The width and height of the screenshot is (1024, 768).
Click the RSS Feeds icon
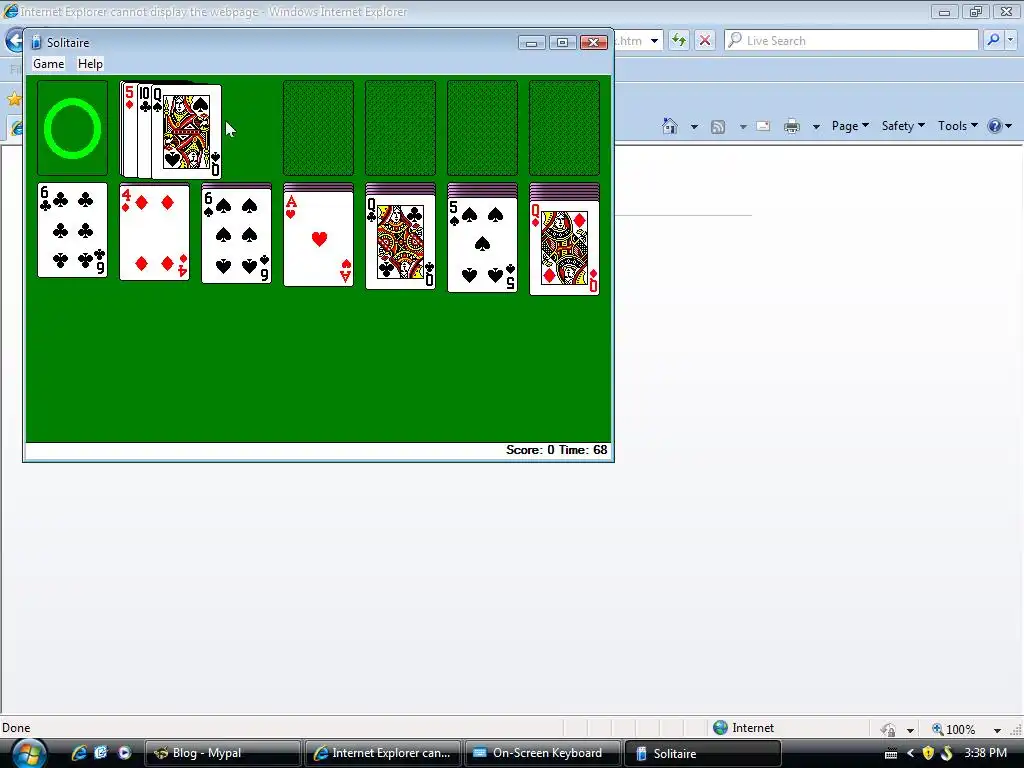click(x=718, y=127)
